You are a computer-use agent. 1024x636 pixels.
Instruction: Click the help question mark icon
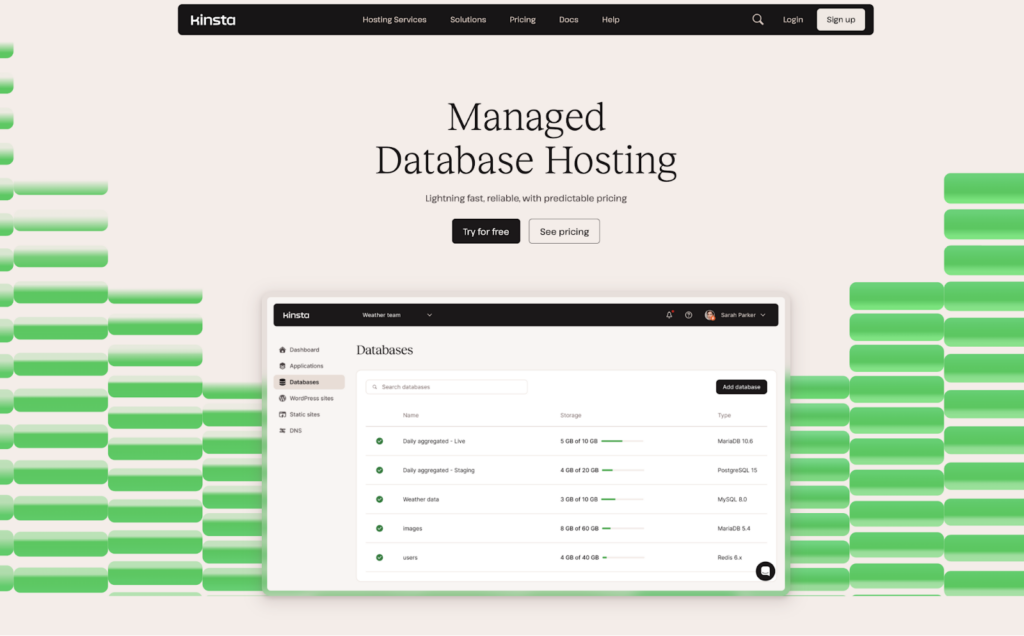pos(688,314)
